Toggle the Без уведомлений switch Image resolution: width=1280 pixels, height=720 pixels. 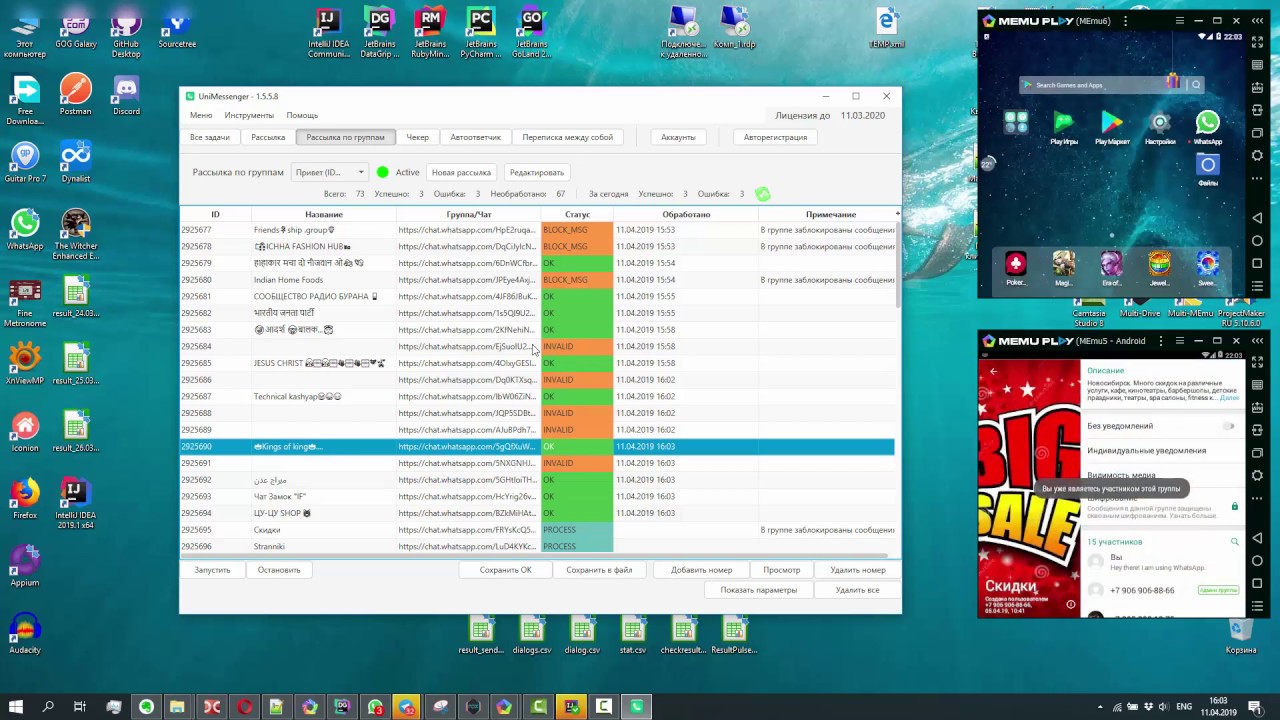click(x=1228, y=426)
